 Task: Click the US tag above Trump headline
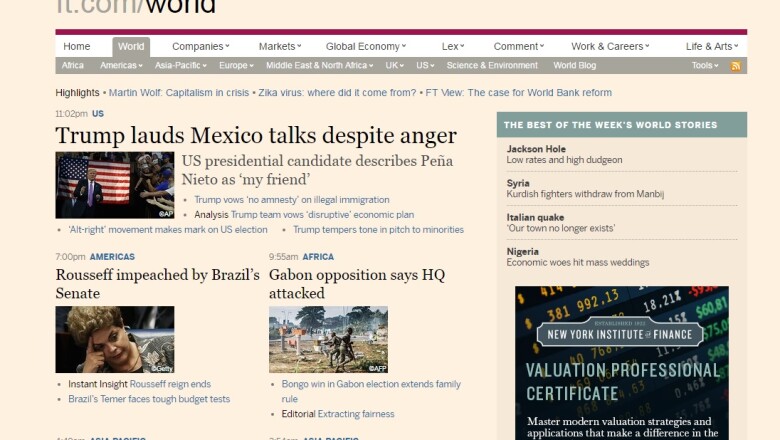click(x=98, y=113)
